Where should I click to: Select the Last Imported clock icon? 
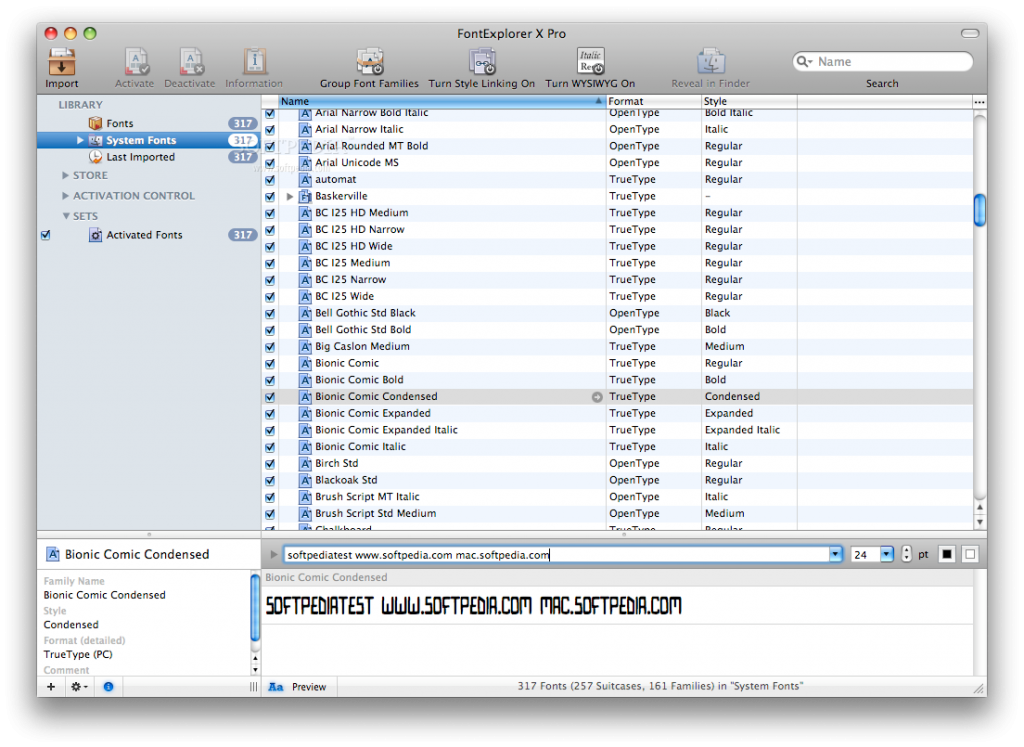coord(95,157)
